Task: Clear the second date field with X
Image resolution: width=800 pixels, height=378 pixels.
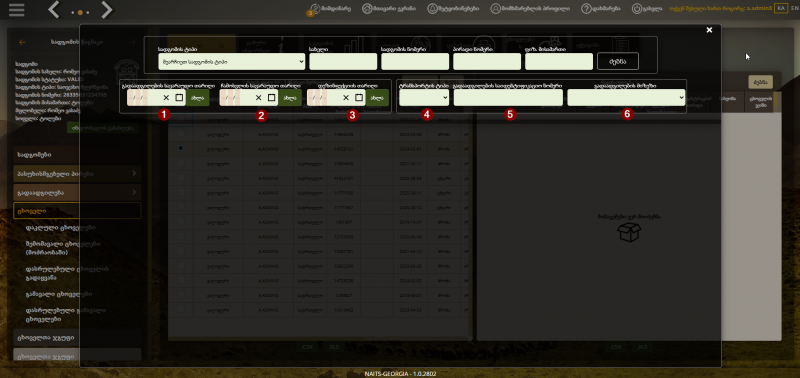Action: pos(259,97)
